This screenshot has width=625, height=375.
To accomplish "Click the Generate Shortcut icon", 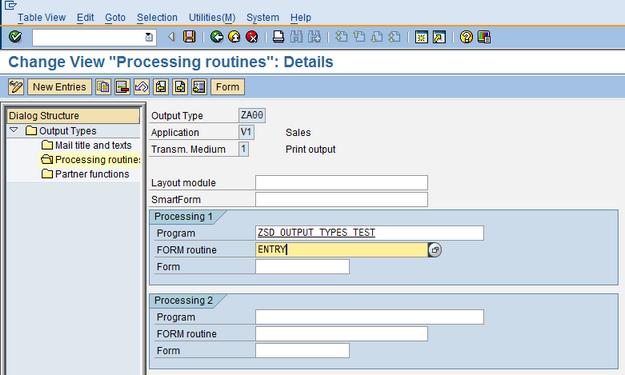I will 439,37.
